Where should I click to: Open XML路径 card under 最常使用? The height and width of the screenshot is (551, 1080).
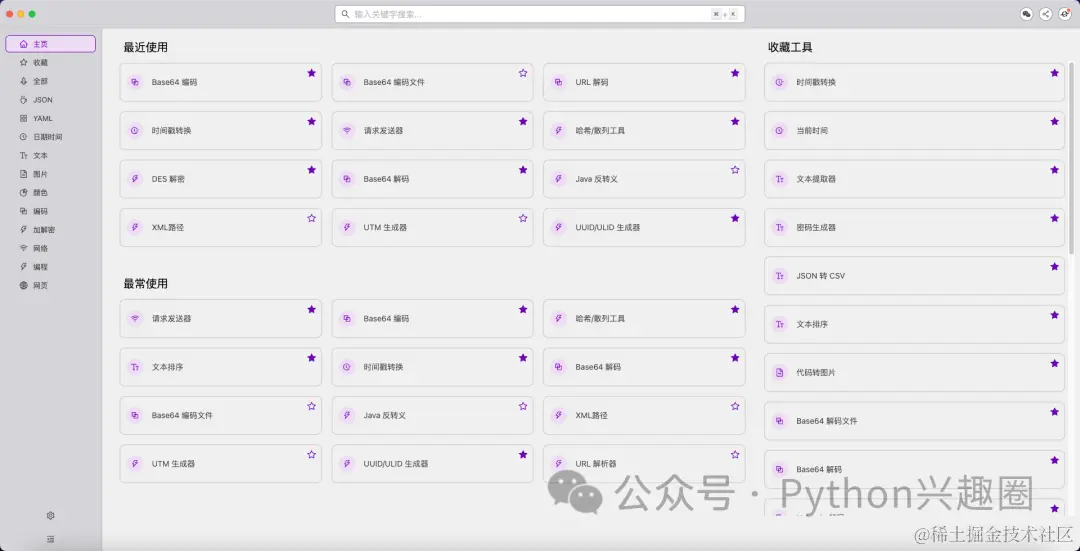(644, 415)
